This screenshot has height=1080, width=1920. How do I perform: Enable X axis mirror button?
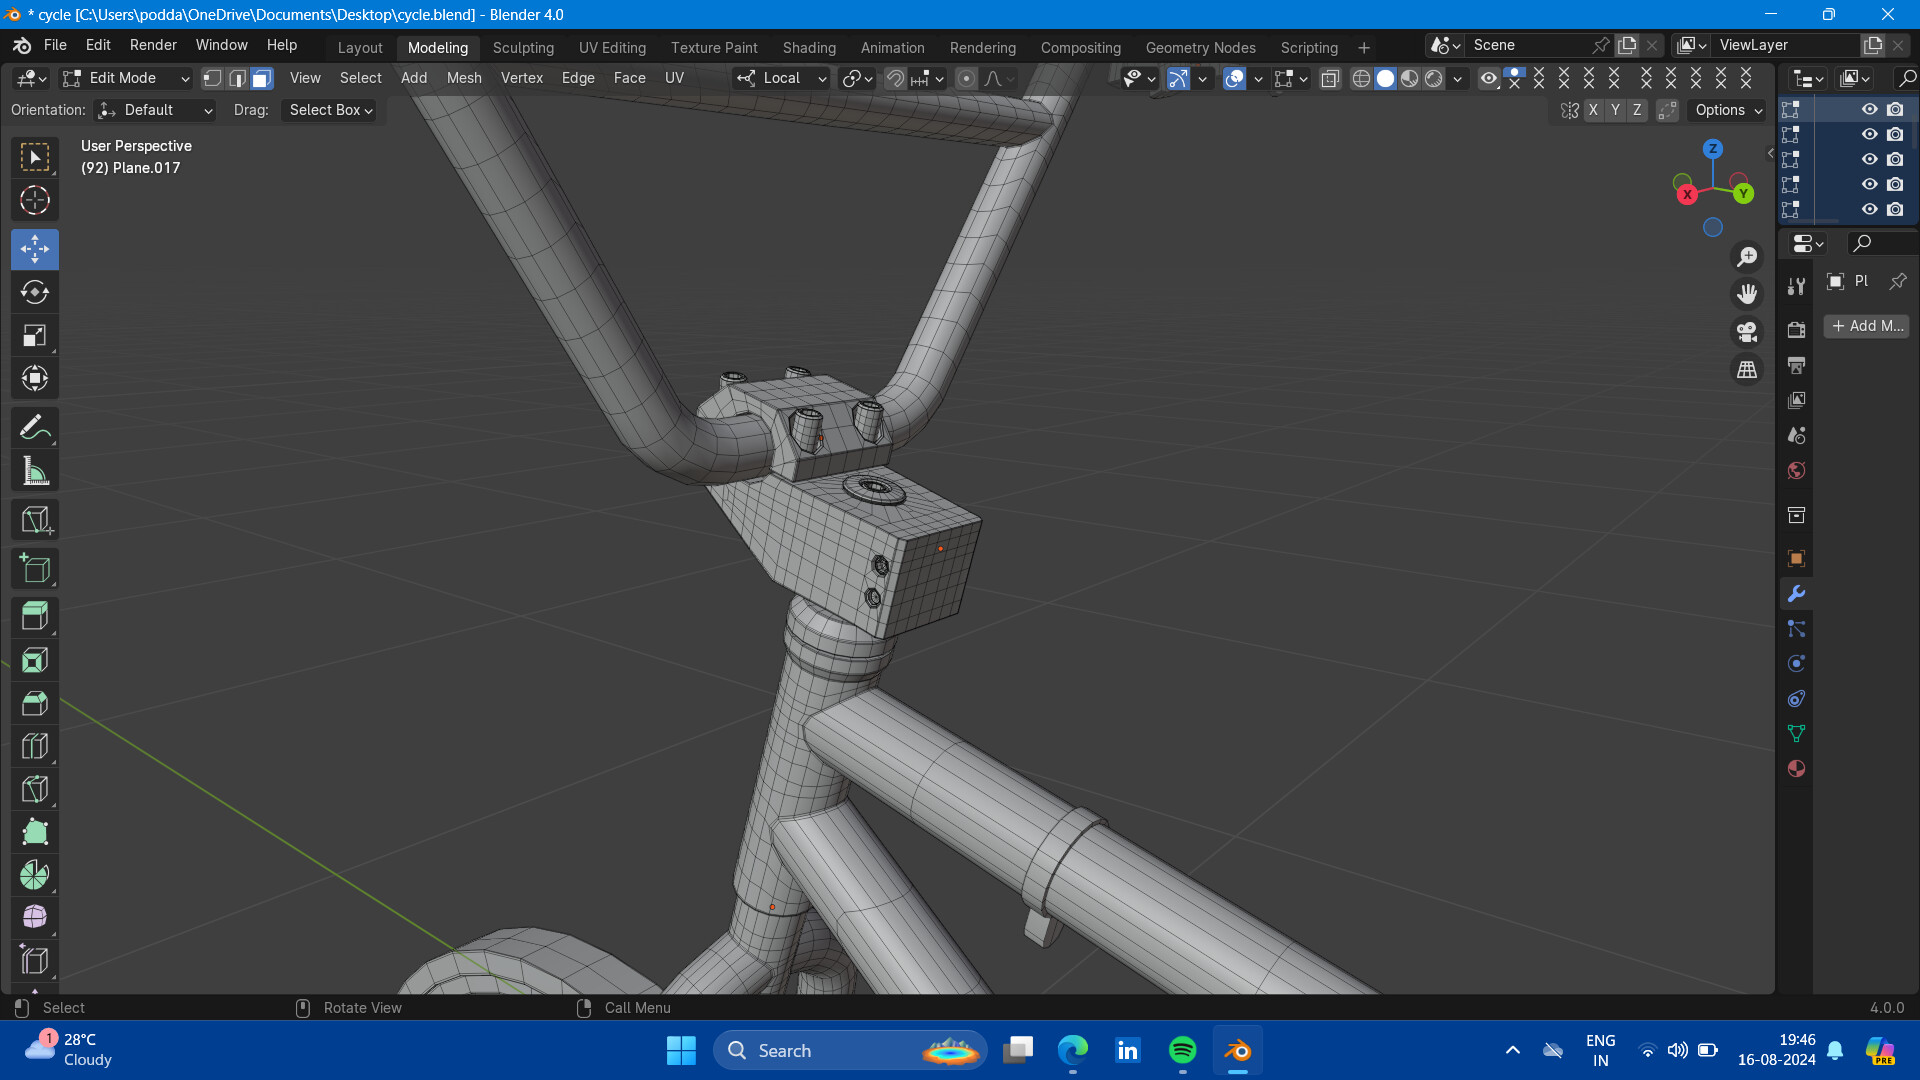[x=1594, y=110]
